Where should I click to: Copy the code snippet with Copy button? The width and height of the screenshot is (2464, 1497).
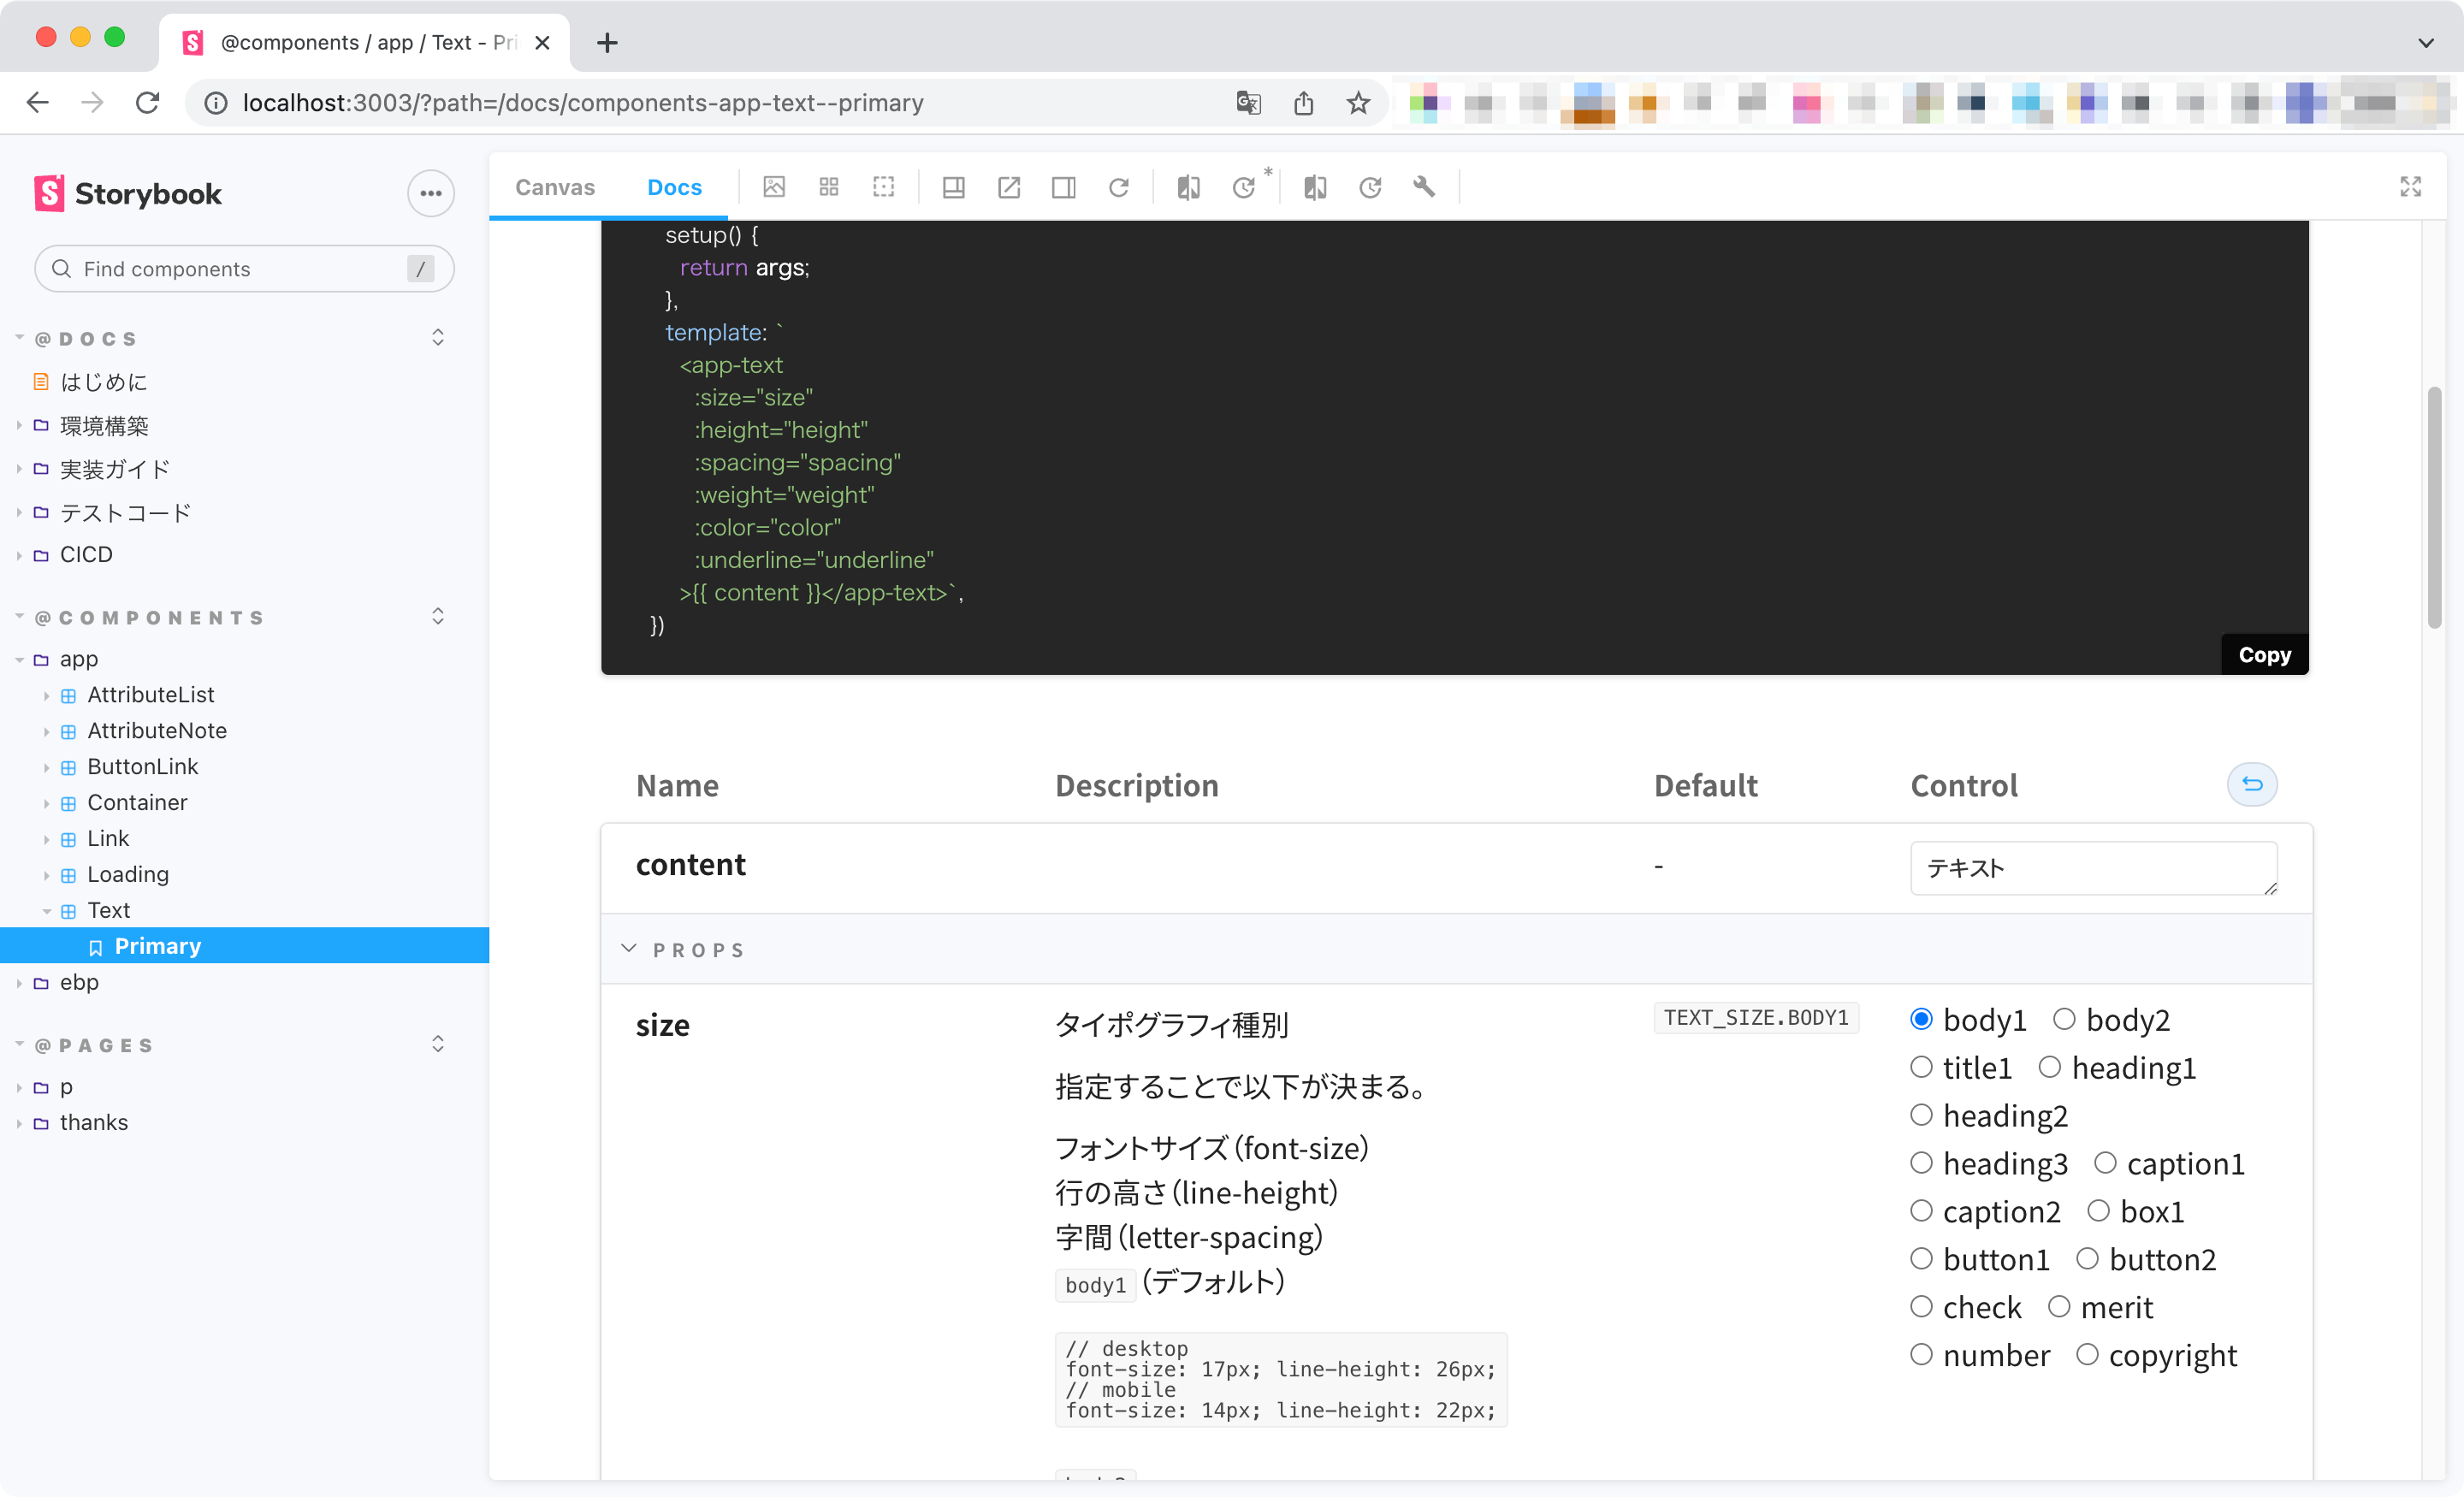tap(2264, 655)
